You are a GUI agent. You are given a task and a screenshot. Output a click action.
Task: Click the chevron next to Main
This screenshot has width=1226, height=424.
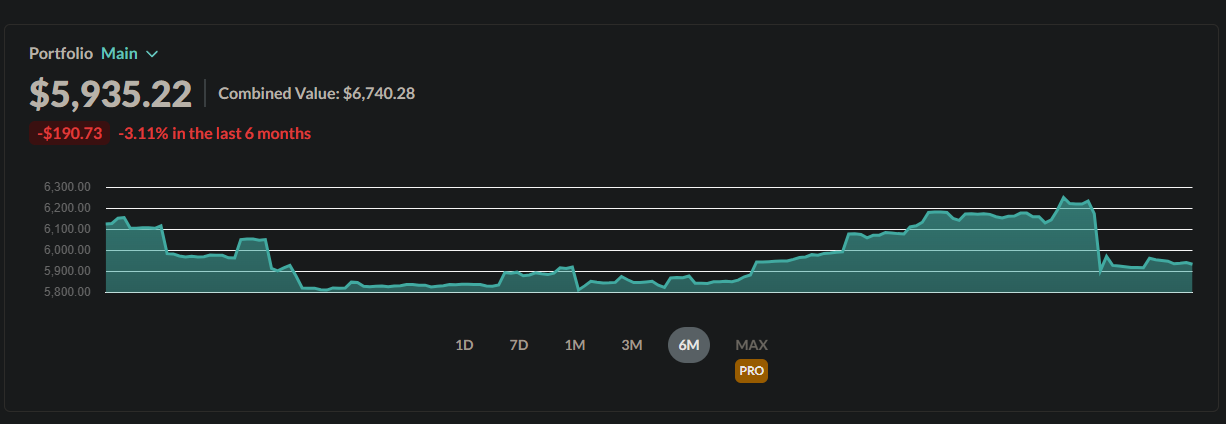pos(152,54)
